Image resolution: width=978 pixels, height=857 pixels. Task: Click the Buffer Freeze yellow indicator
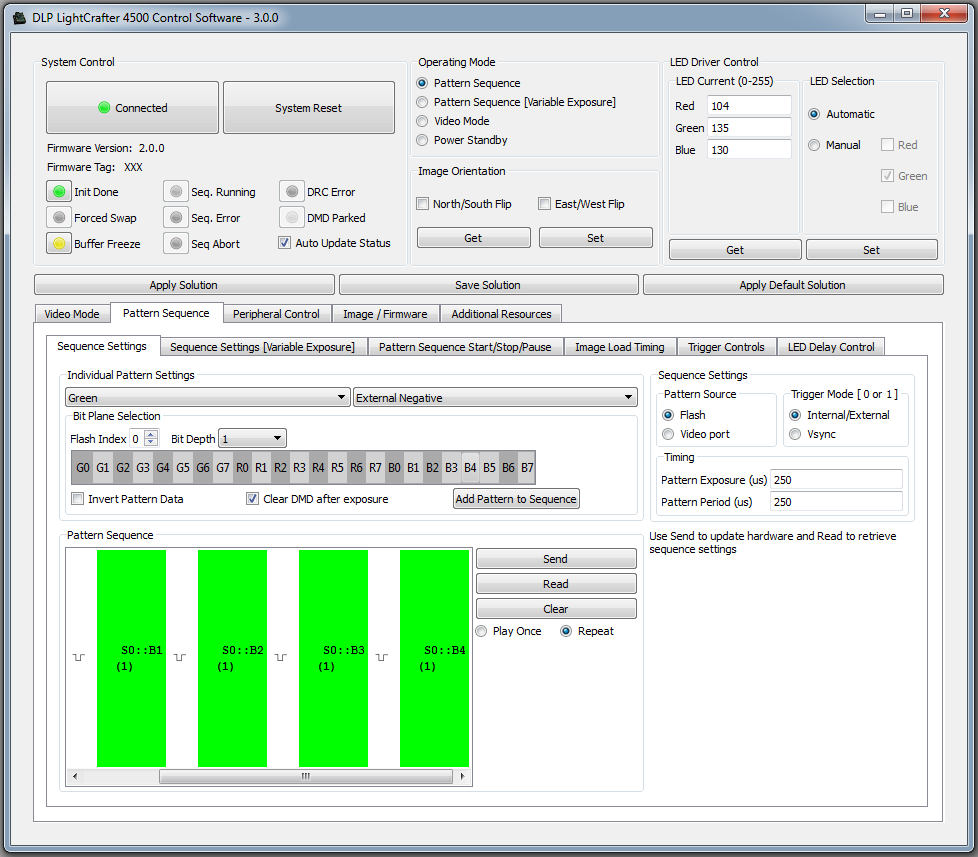pyautogui.click(x=59, y=243)
